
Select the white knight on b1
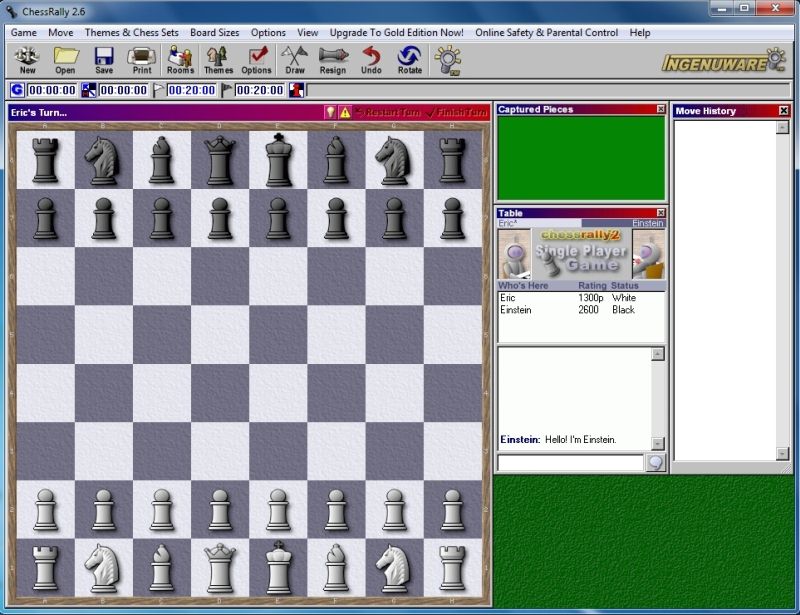click(104, 568)
